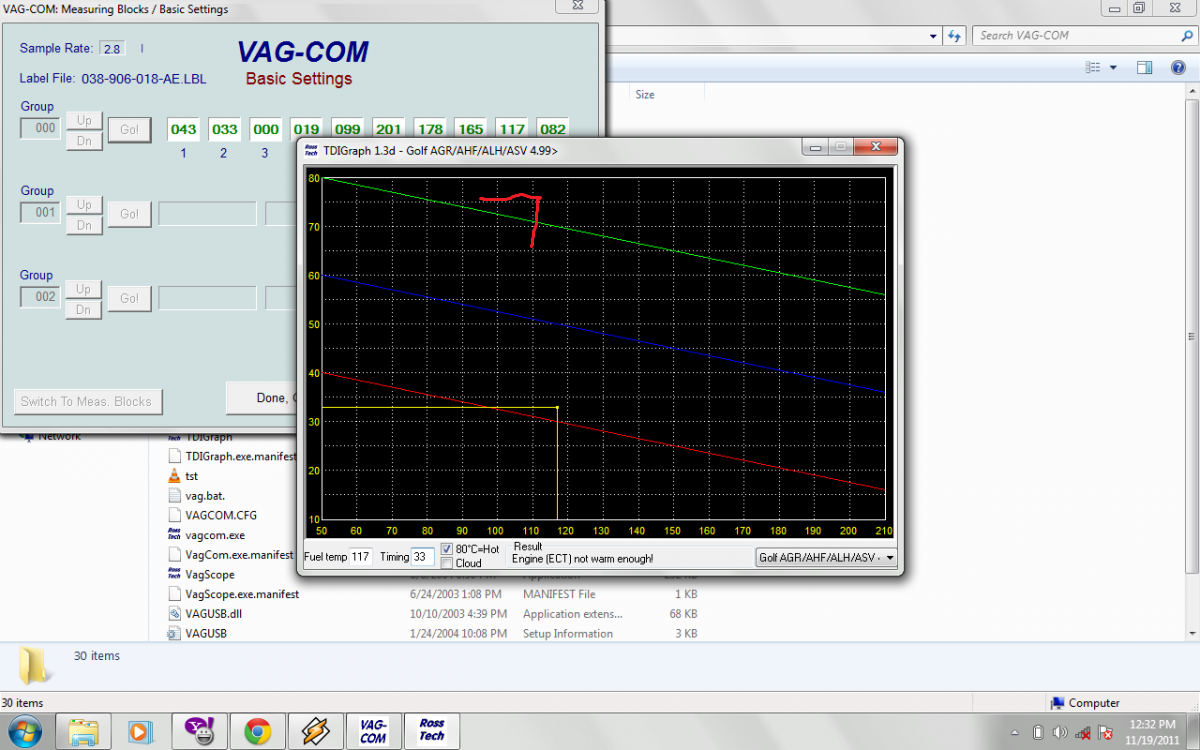This screenshot has width=1200, height=750.
Task: Click the Ross Tech taskbar icon
Action: (x=432, y=730)
